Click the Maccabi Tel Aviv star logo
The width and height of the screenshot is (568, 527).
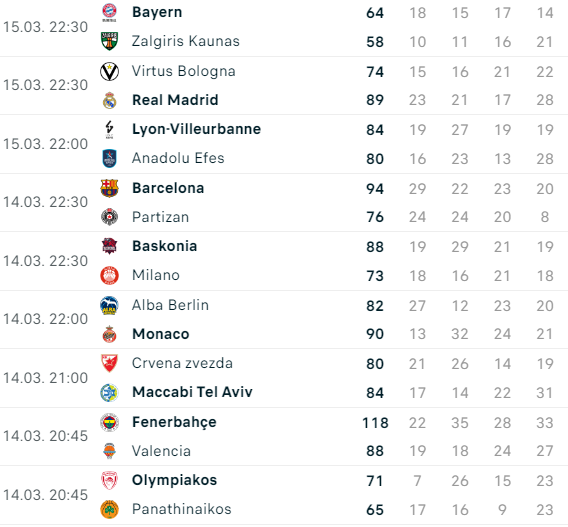tap(109, 392)
